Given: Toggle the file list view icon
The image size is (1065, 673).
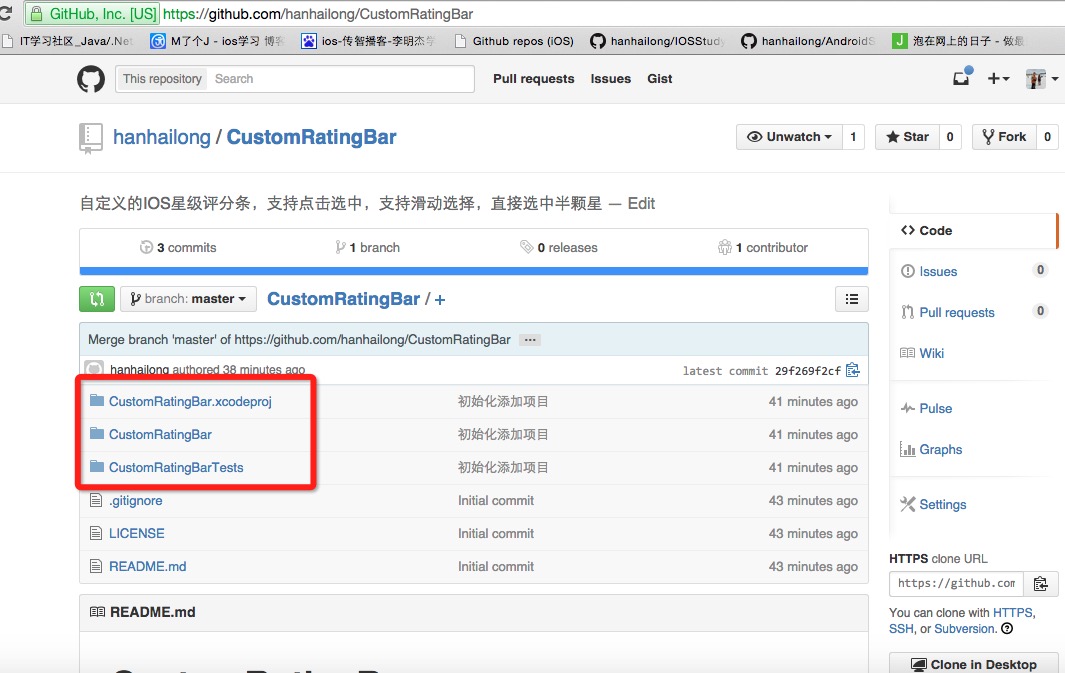Looking at the screenshot, I should point(852,299).
